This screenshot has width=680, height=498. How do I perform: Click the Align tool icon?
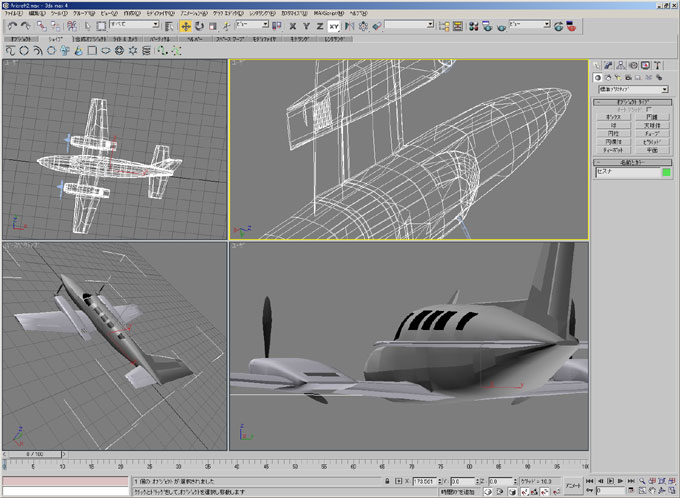376,26
